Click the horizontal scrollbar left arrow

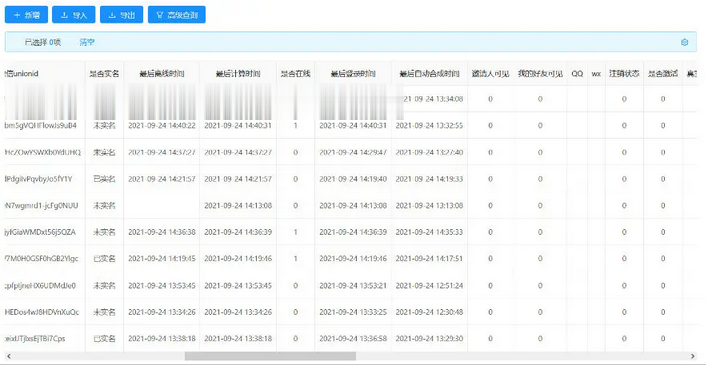(x=9, y=356)
